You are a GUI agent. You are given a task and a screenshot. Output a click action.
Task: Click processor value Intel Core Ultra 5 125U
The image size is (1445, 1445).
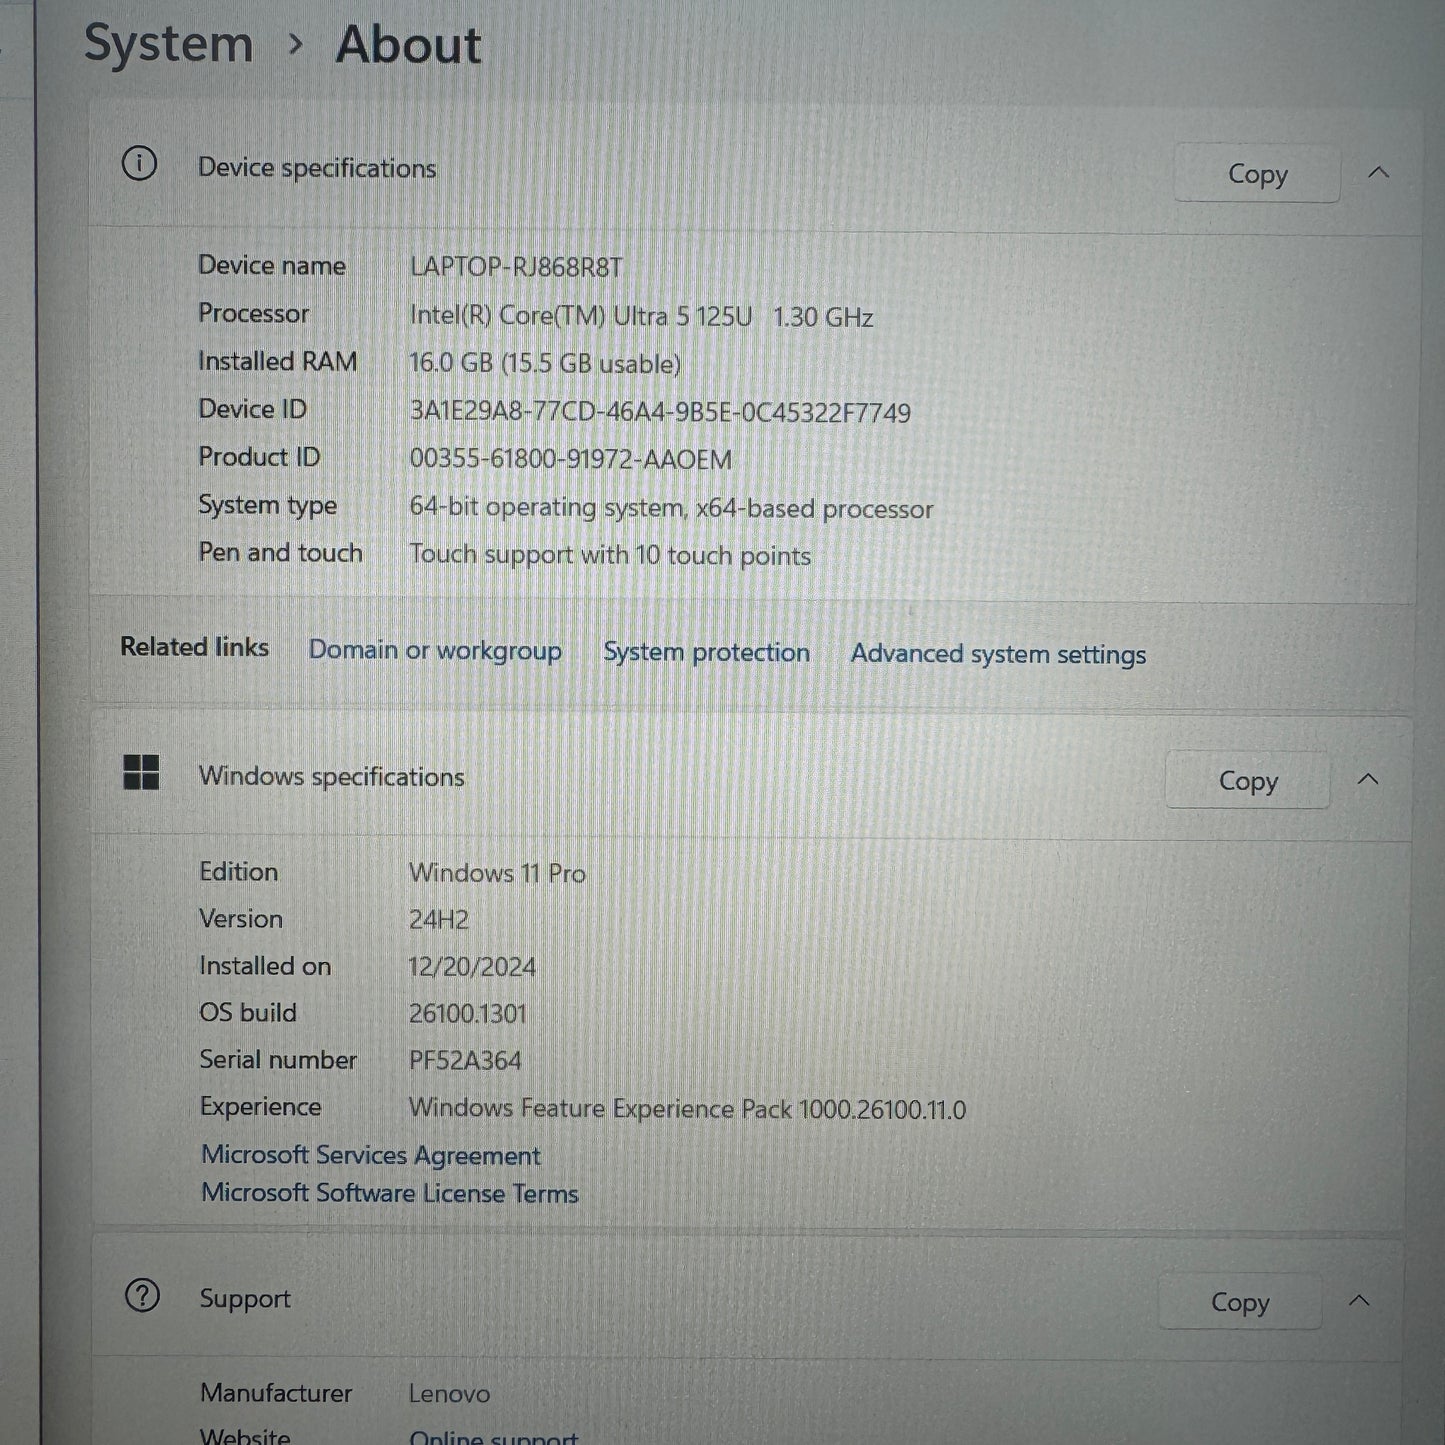[641, 317]
